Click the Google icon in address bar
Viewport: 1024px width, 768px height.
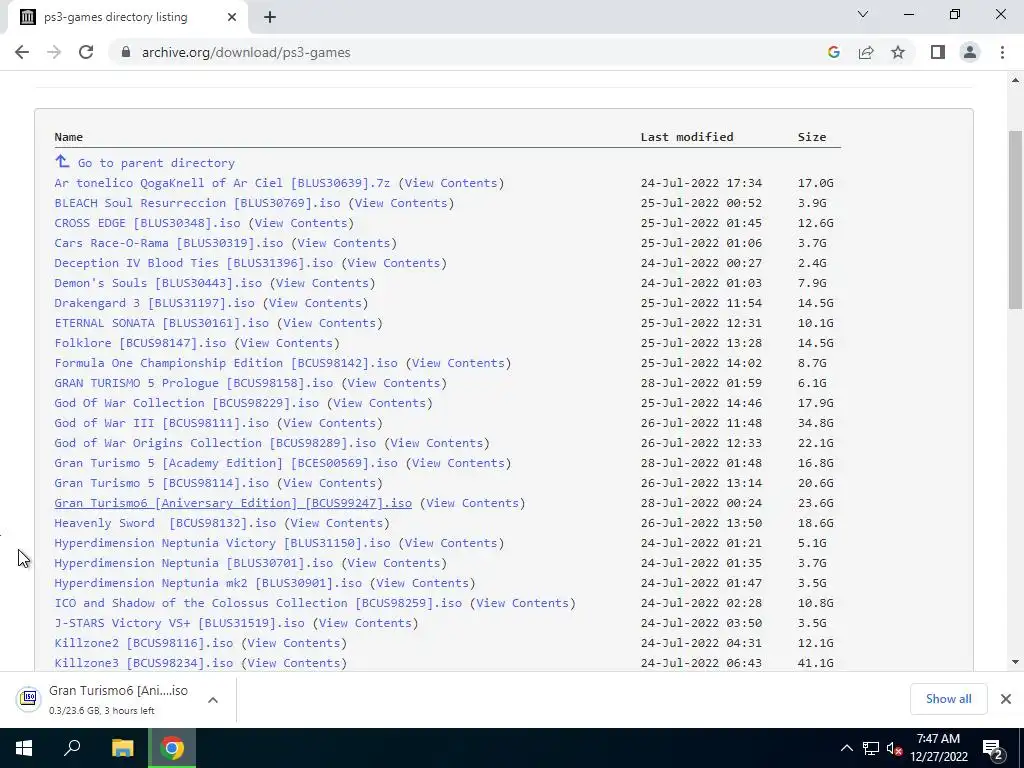point(833,52)
